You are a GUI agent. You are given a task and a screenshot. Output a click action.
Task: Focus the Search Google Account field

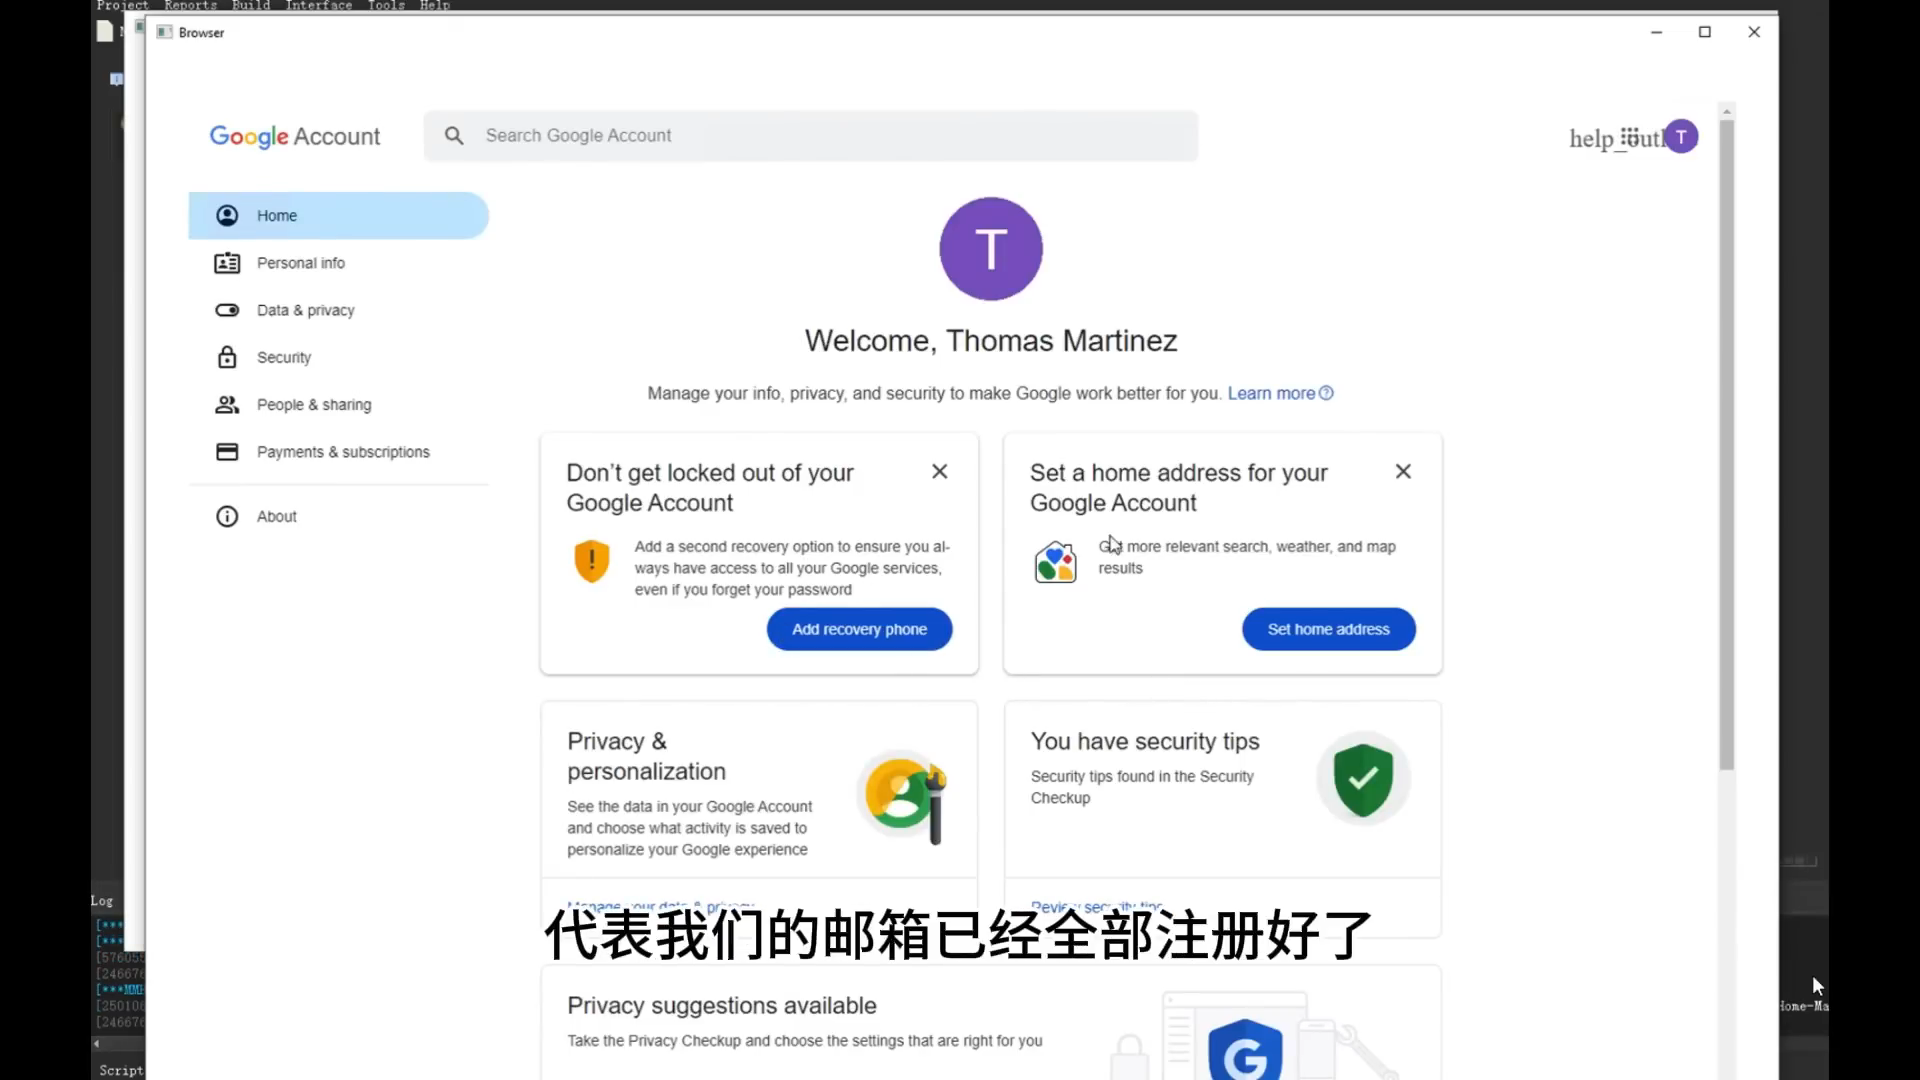point(810,135)
